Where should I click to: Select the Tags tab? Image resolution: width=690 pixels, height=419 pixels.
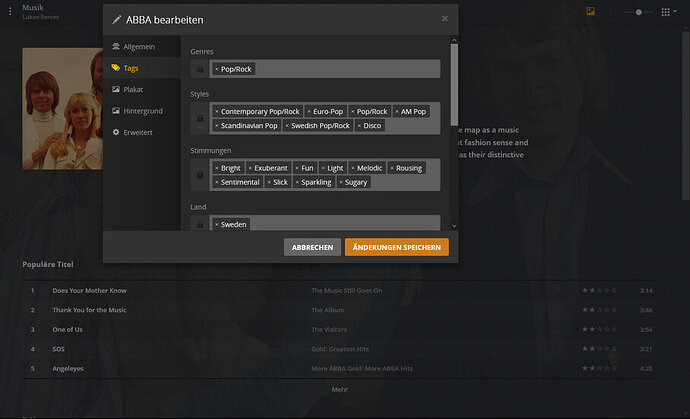tap(142, 68)
